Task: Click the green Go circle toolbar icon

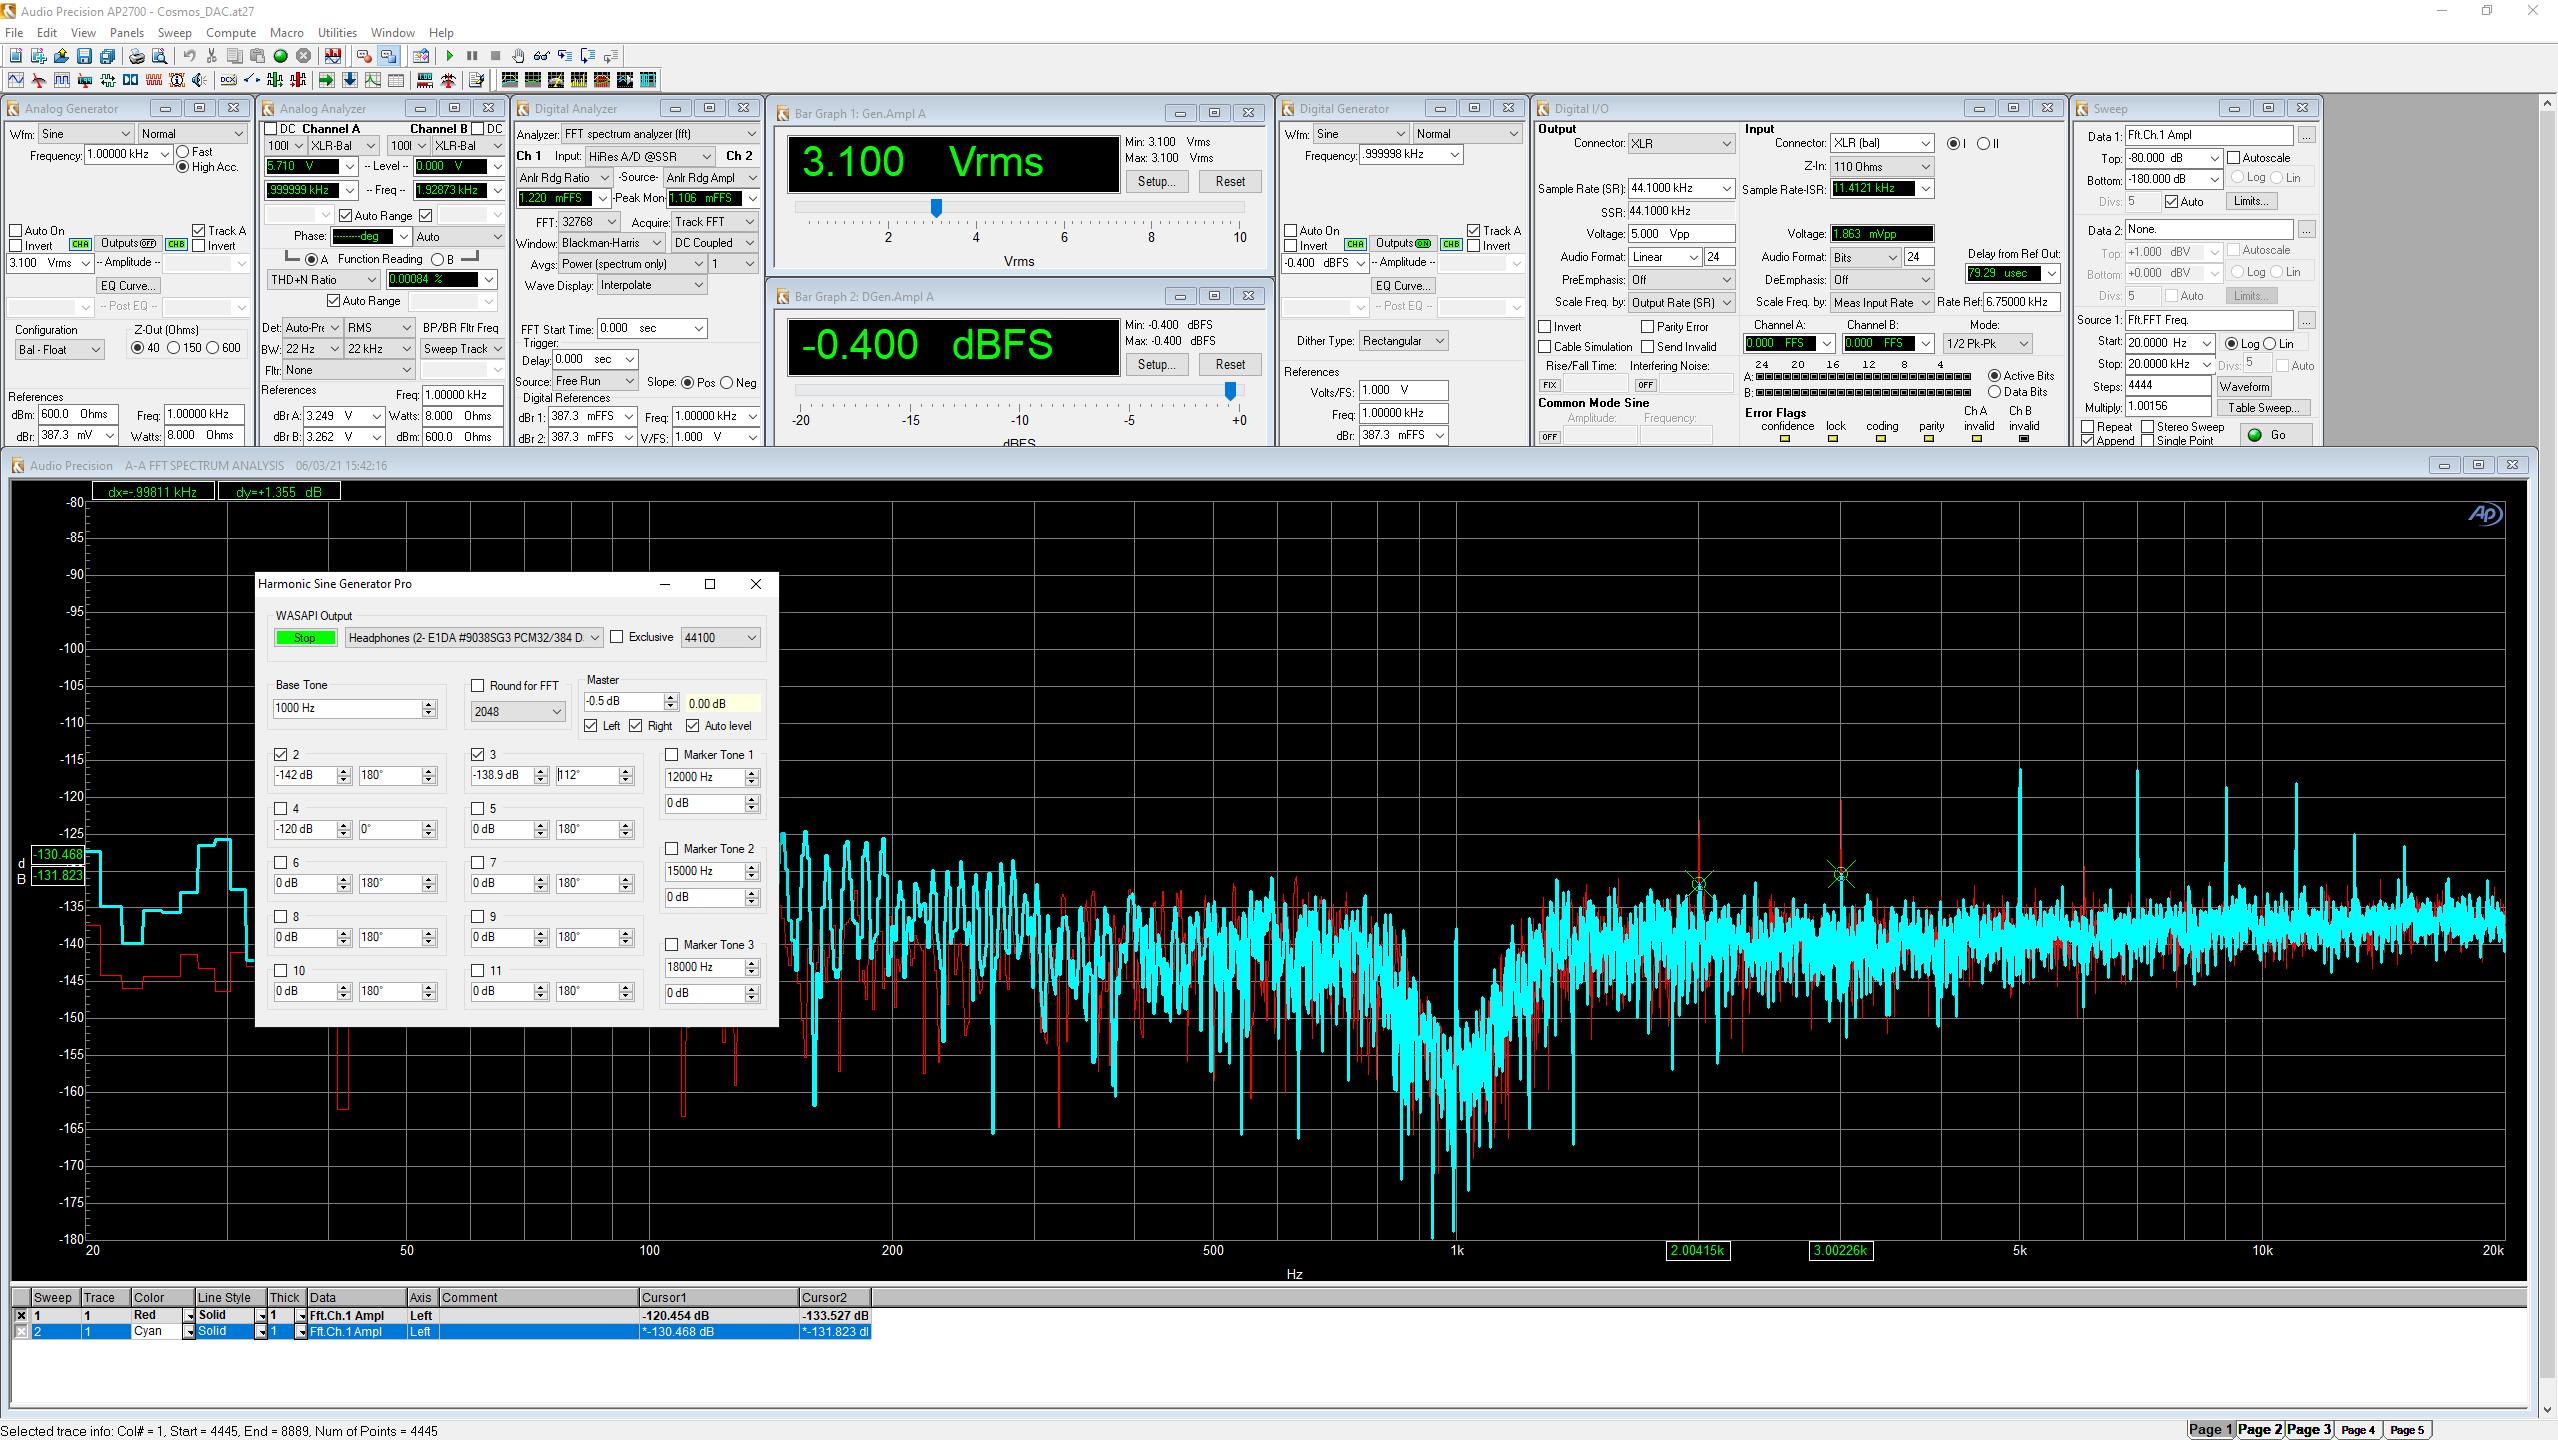Action: pyautogui.click(x=280, y=56)
